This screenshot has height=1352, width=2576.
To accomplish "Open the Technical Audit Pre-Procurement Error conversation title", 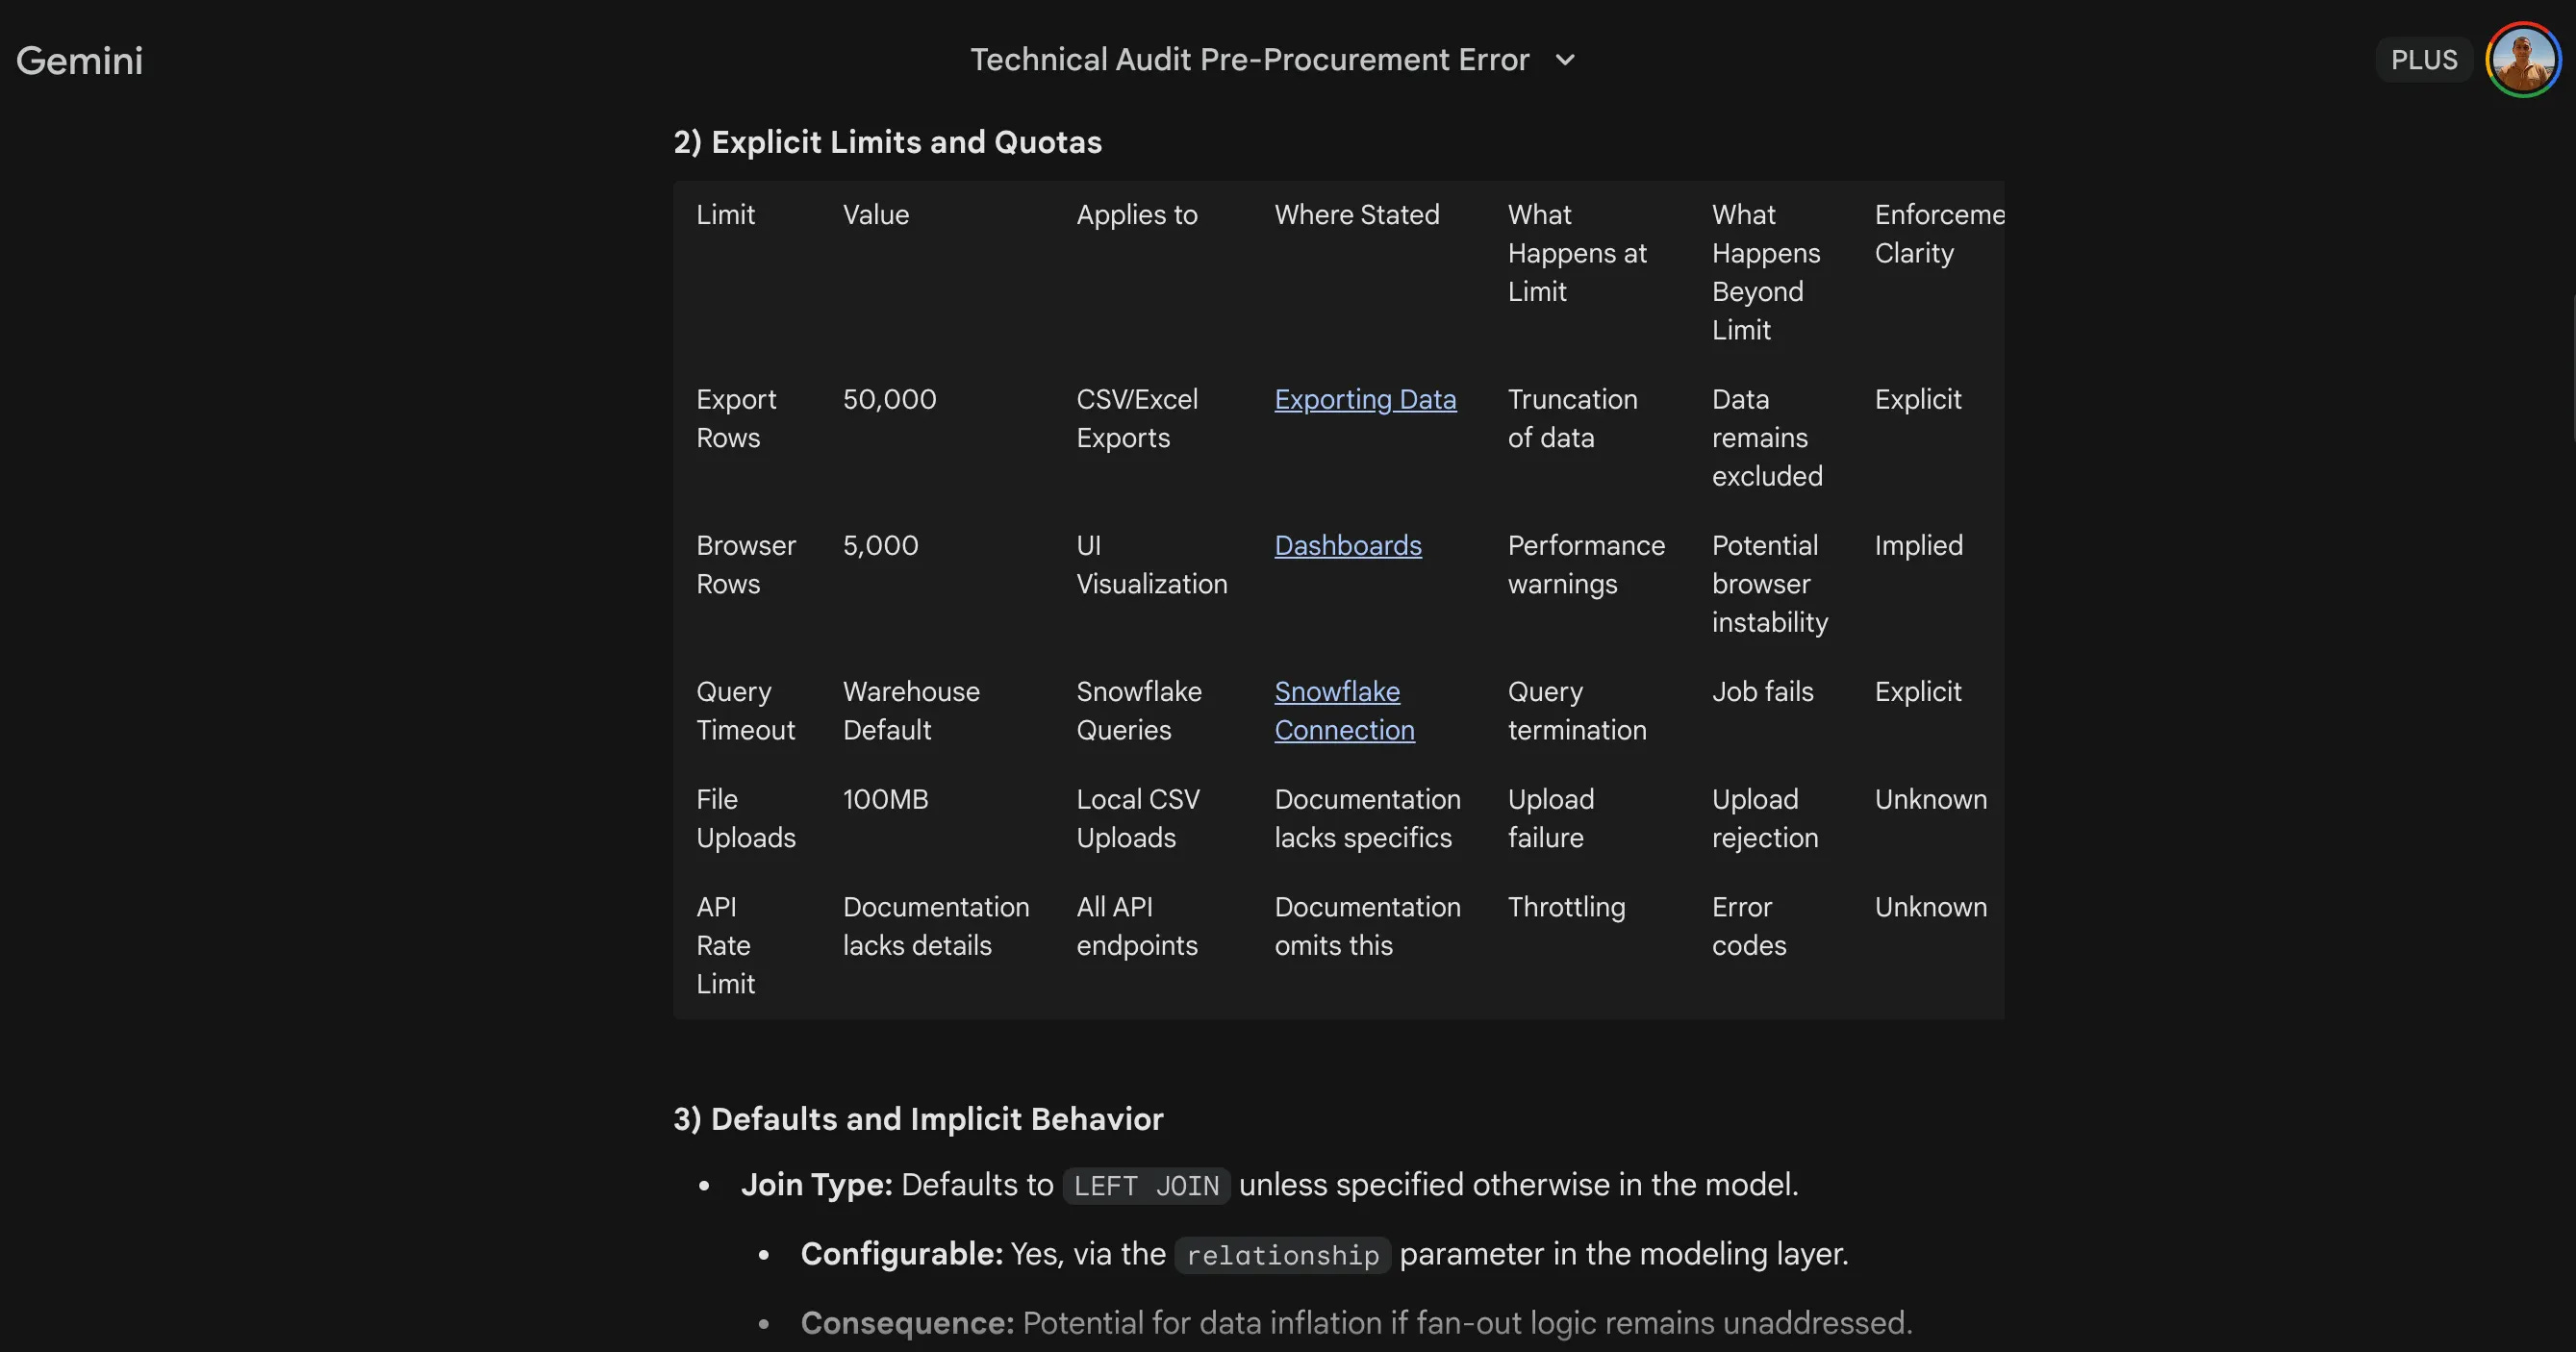I will click(1249, 60).
